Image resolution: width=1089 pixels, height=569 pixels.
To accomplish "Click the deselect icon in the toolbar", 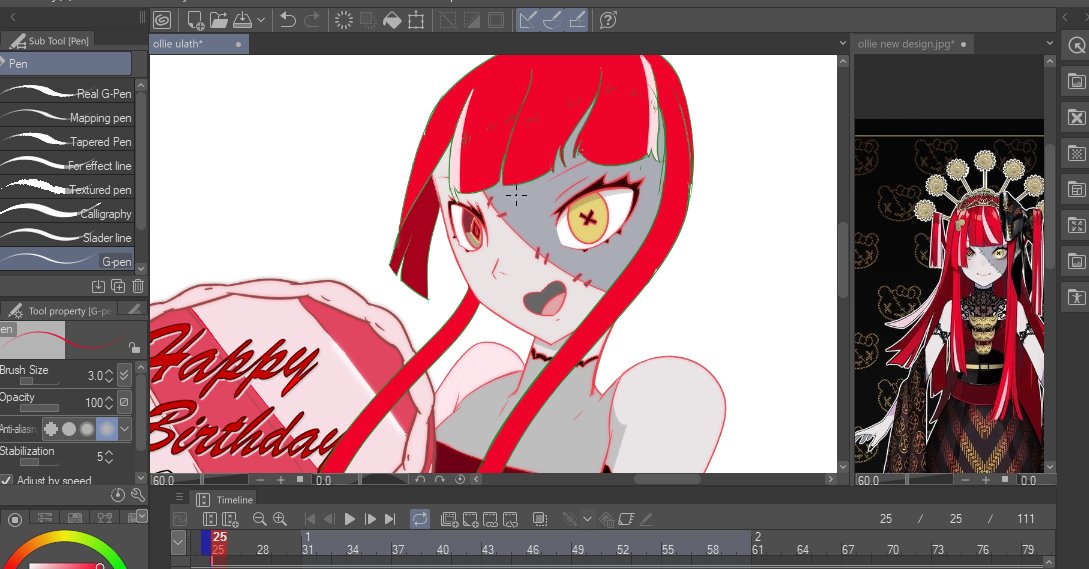I will (448, 20).
